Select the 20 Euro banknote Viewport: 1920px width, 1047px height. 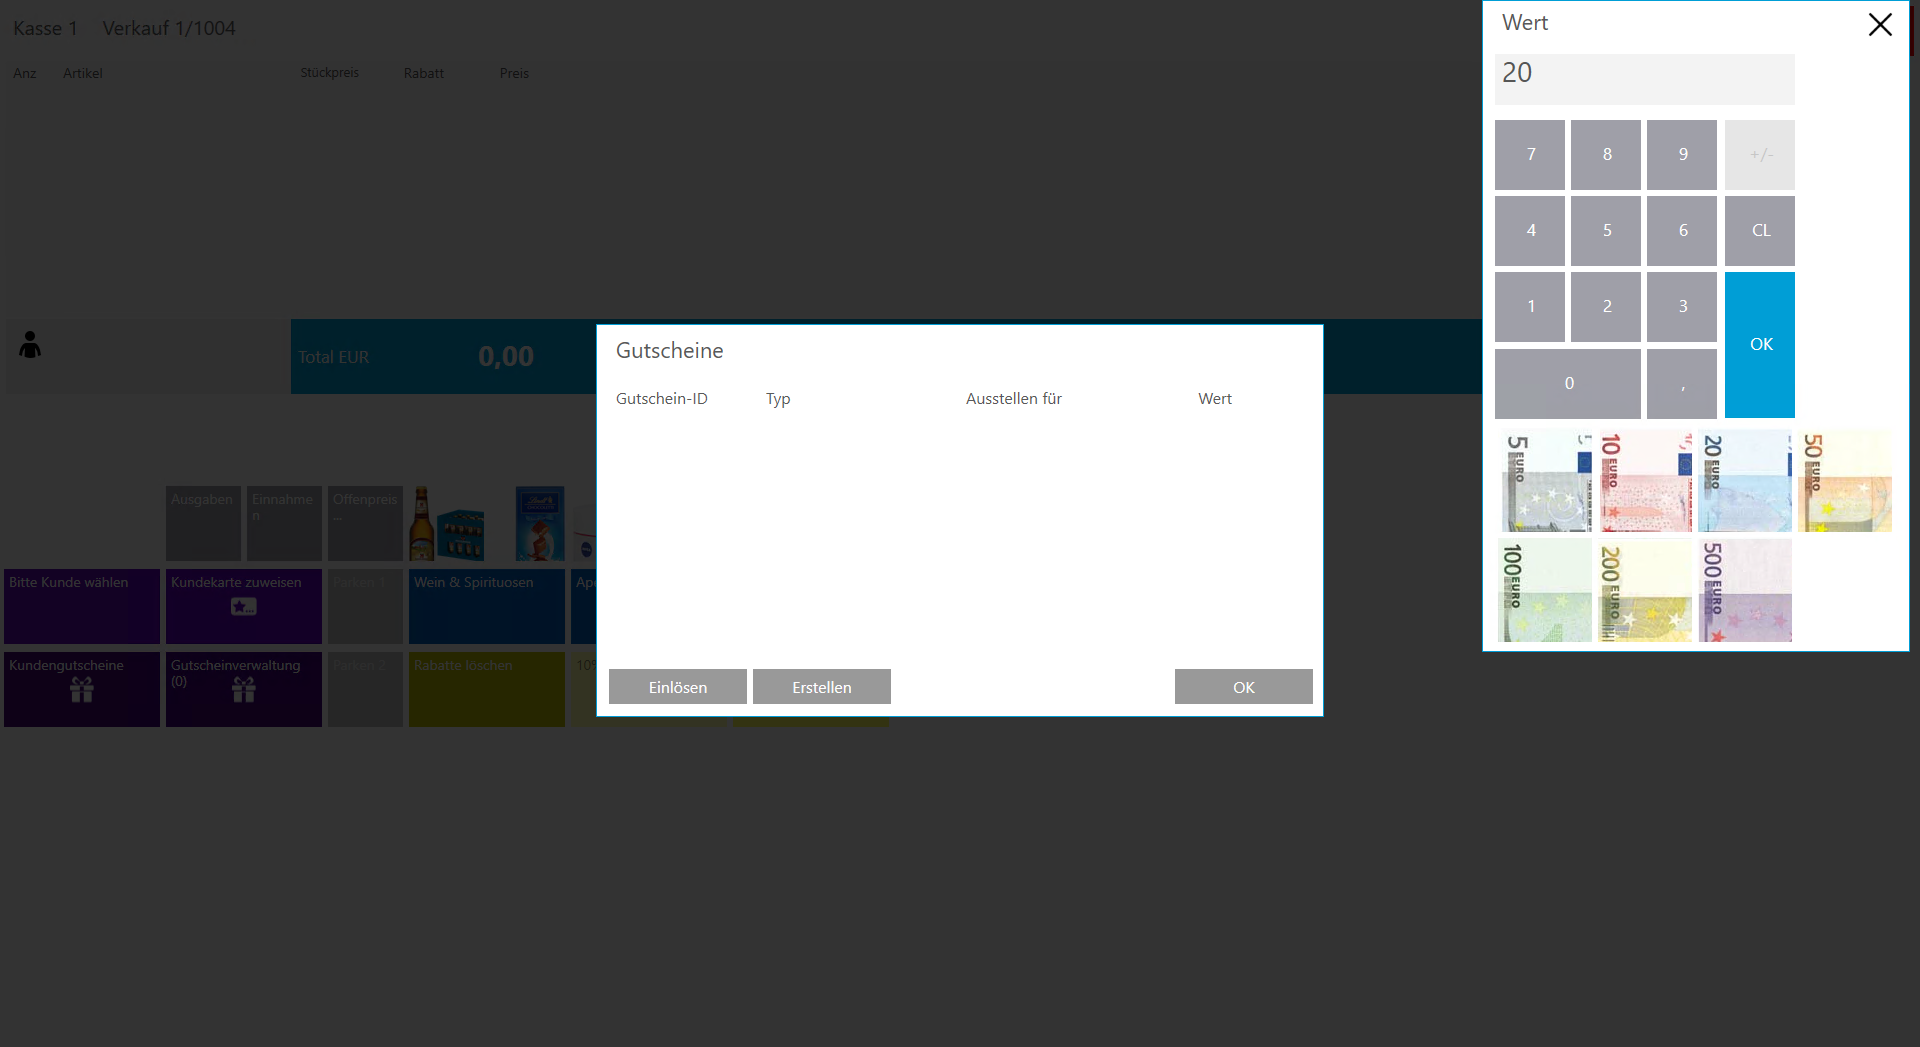click(1744, 481)
